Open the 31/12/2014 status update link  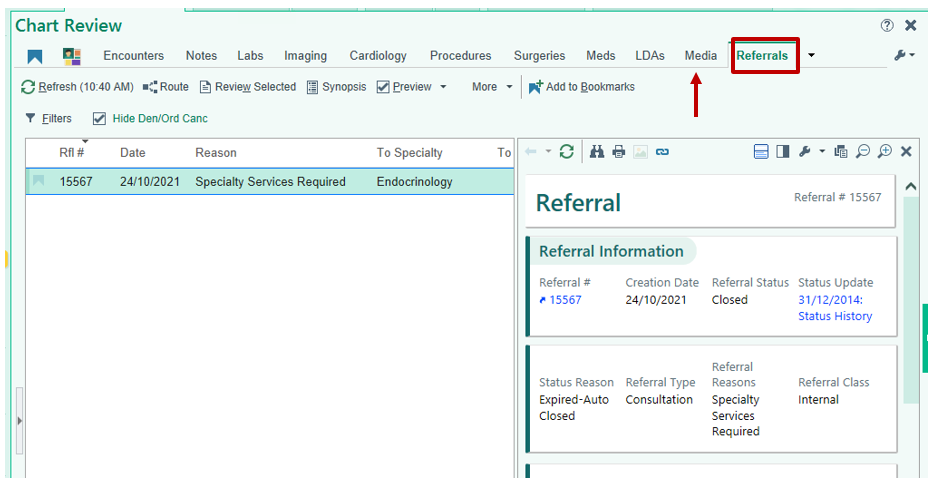point(830,300)
